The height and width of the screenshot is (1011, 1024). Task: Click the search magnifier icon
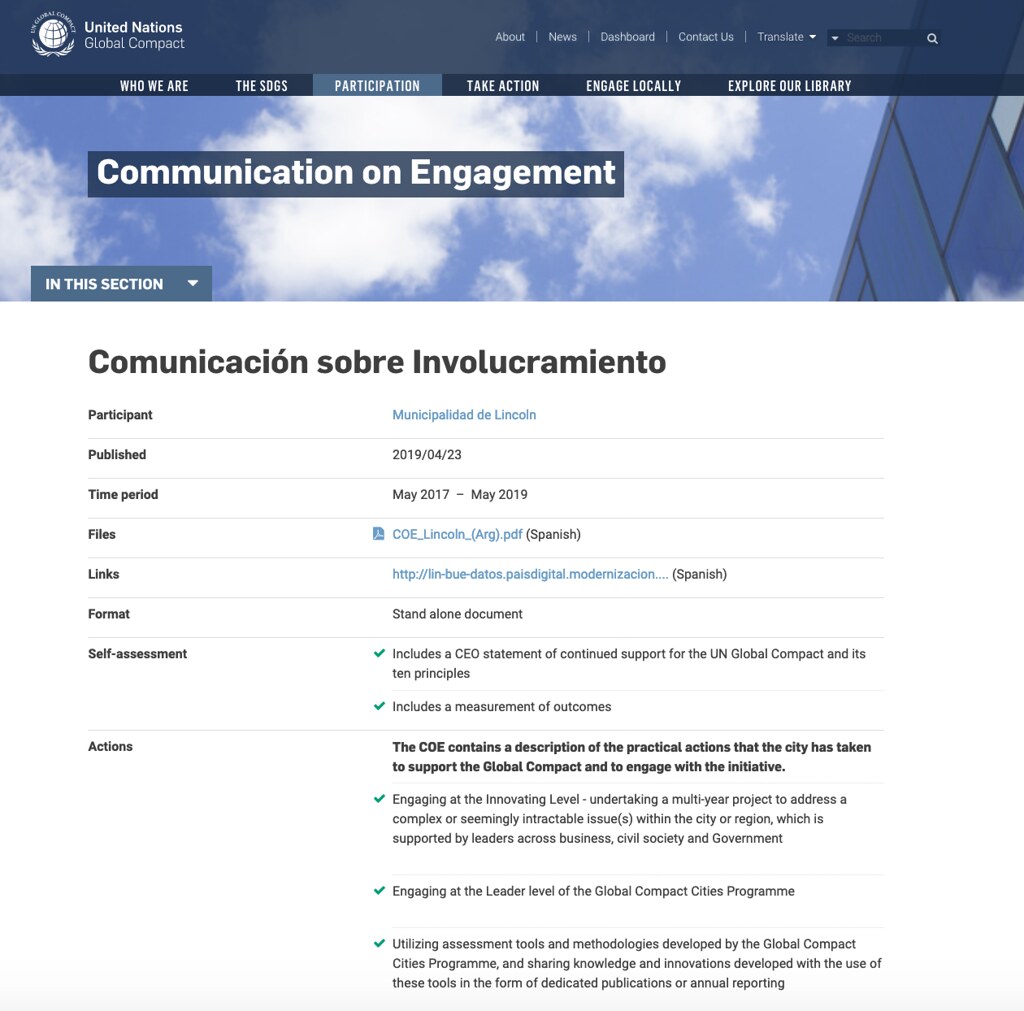pyautogui.click(x=933, y=39)
